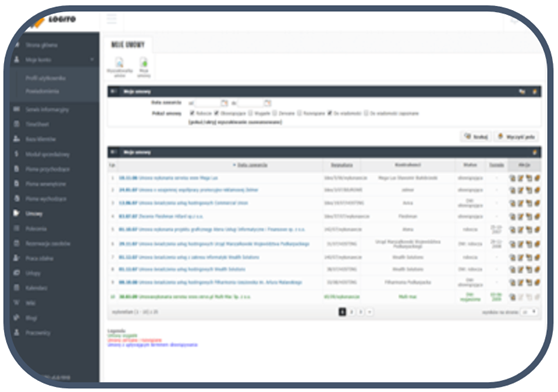
Task: Click the 'do' date input field
Action: [250, 103]
